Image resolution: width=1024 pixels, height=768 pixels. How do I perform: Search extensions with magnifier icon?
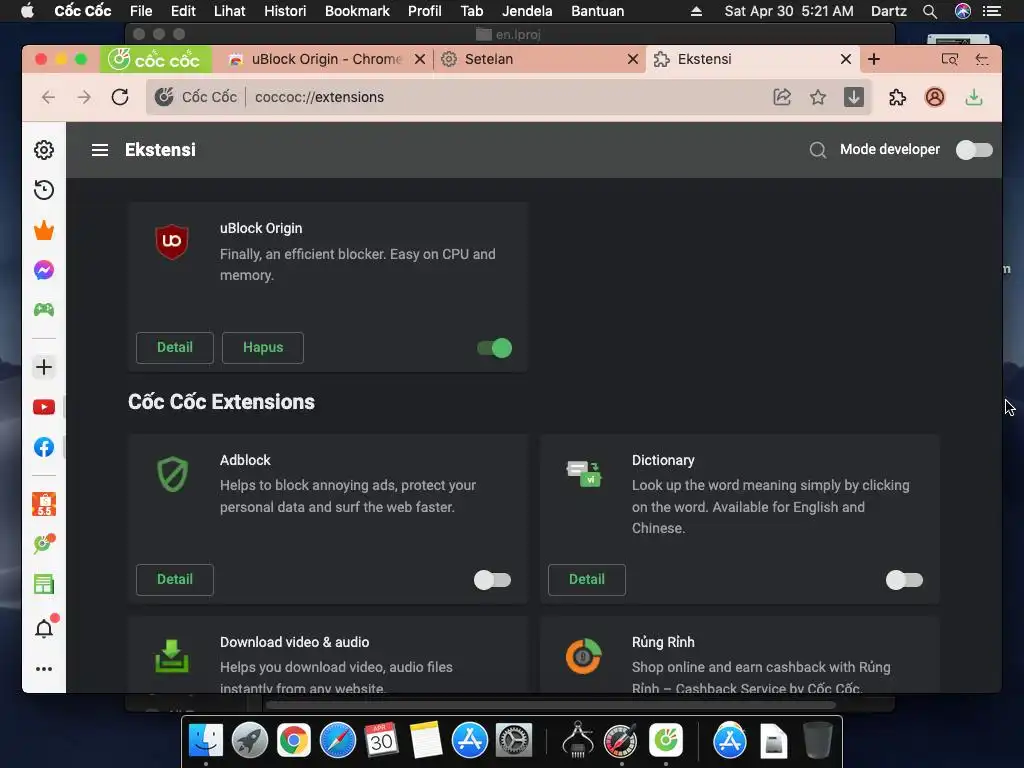[818, 150]
